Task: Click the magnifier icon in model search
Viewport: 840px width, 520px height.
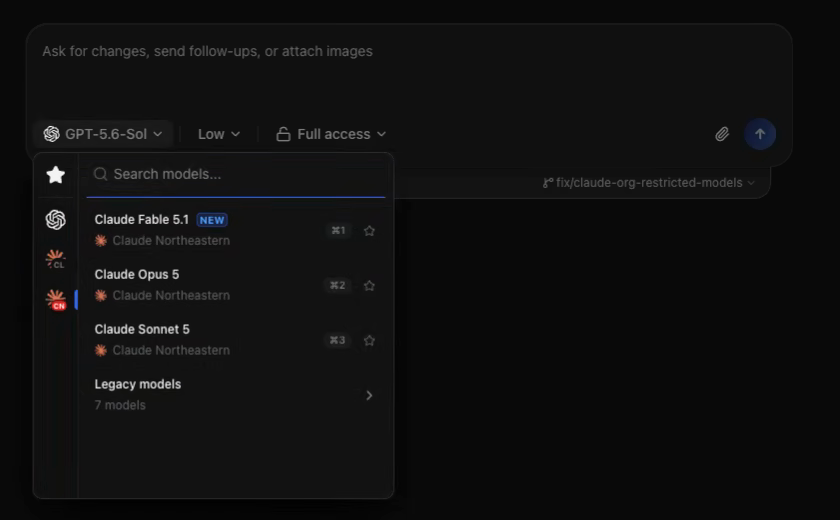Action: 100,174
